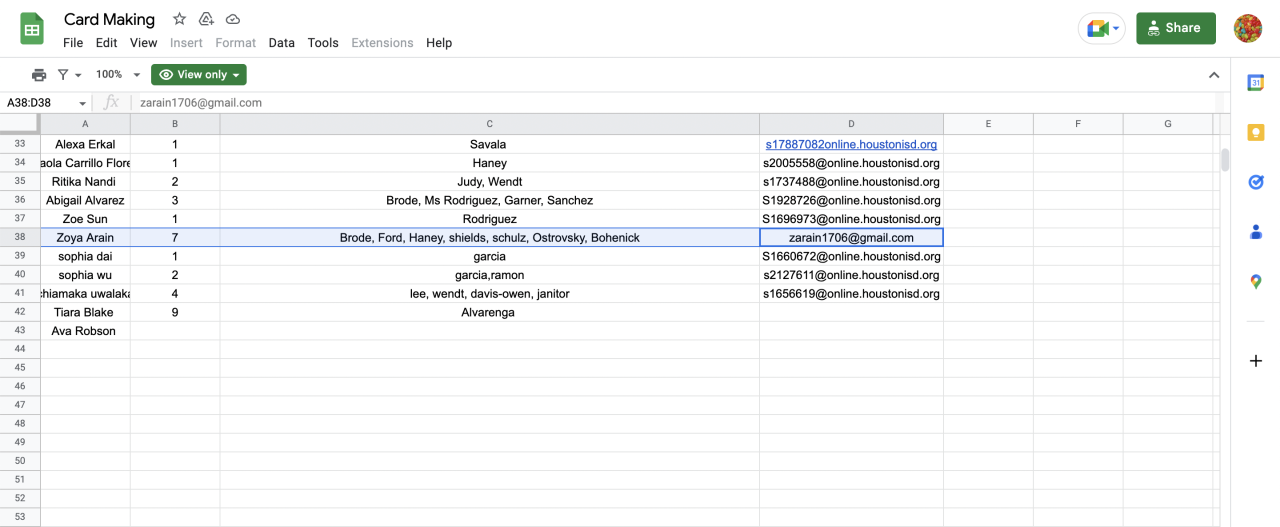The height and width of the screenshot is (527, 1280).
Task: Open the Google Sheets home icon
Action: click(x=32, y=29)
